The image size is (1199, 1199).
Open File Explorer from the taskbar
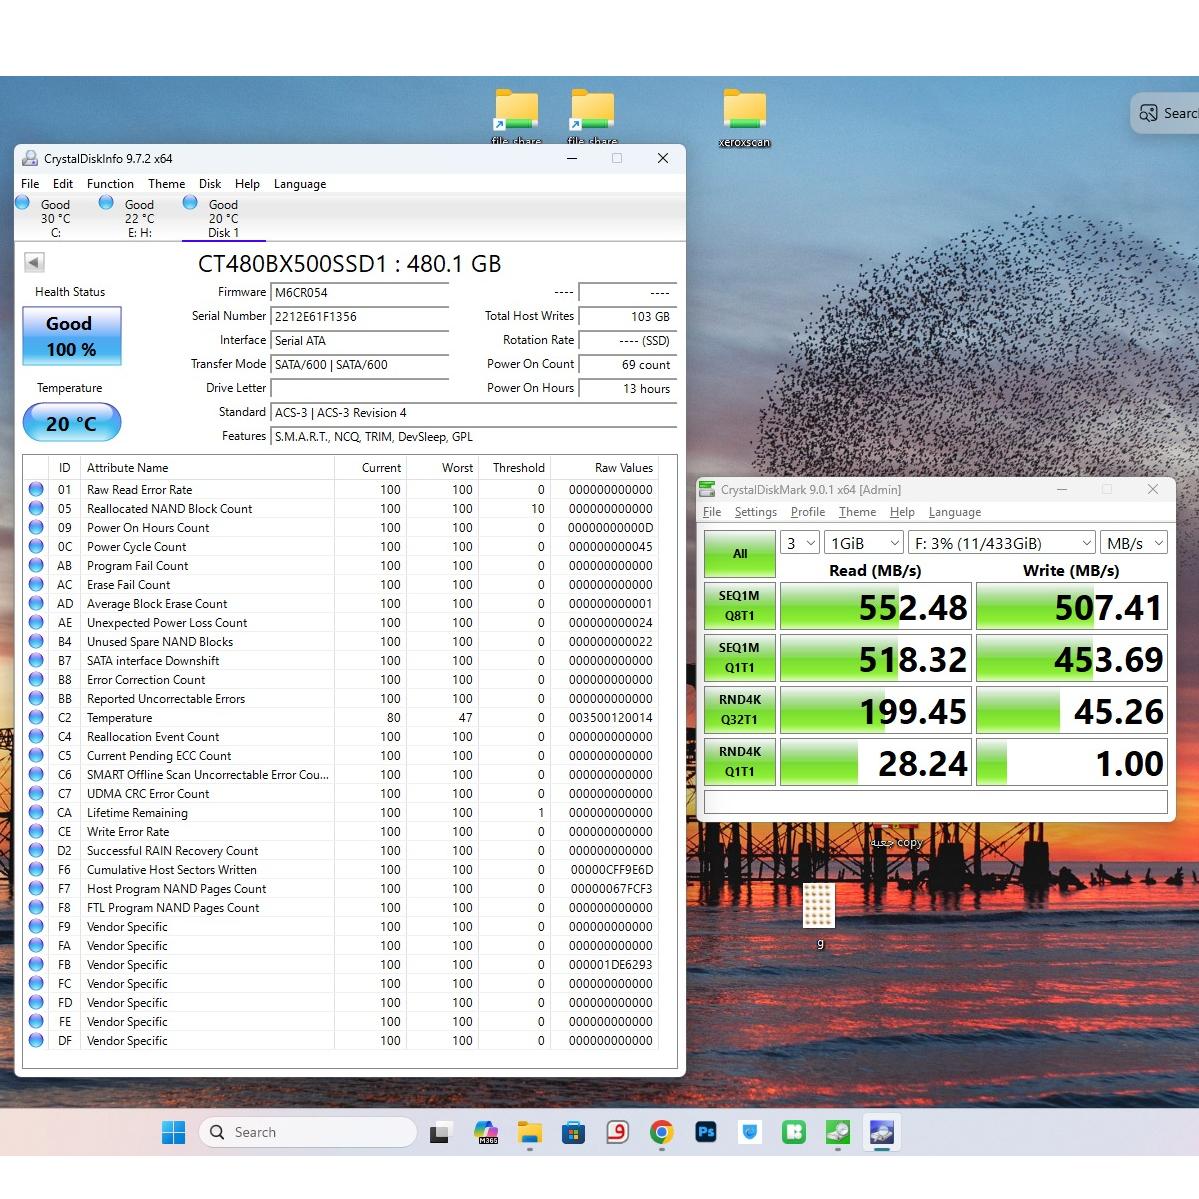[529, 1132]
